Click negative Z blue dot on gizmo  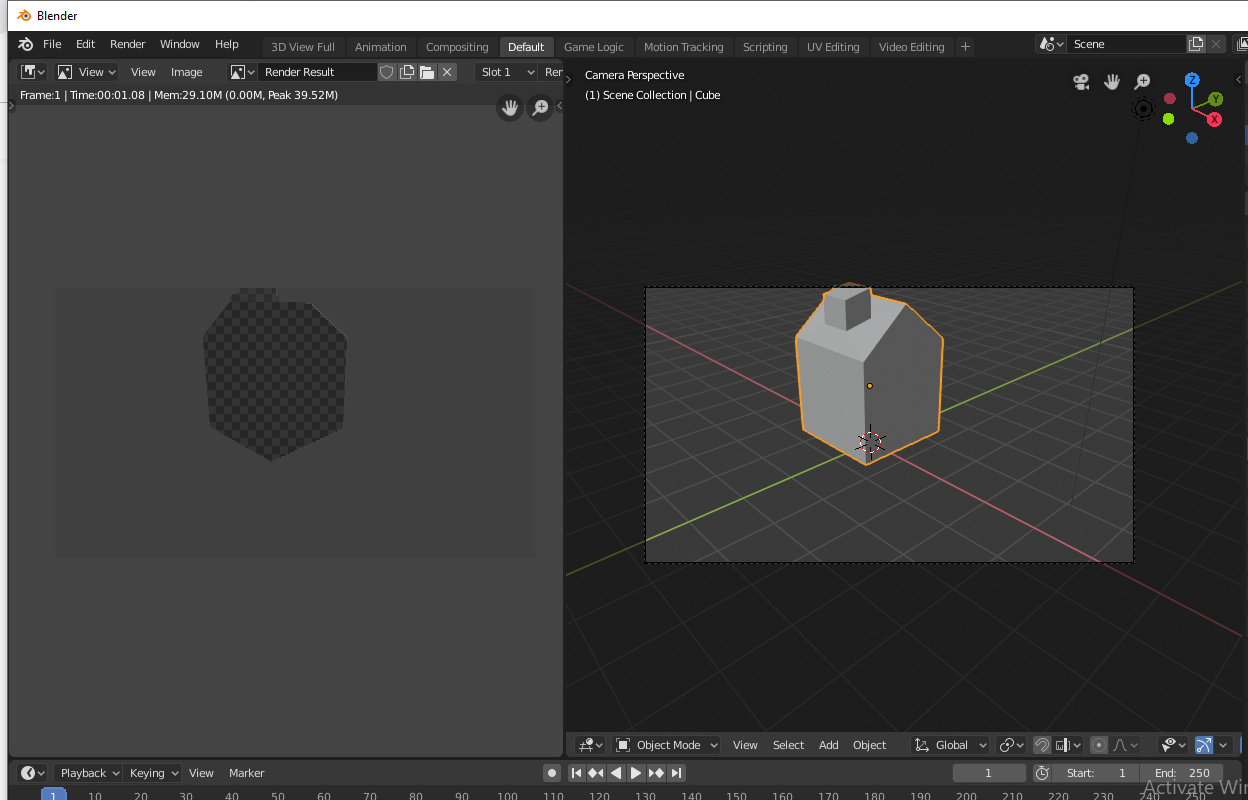(x=1192, y=138)
